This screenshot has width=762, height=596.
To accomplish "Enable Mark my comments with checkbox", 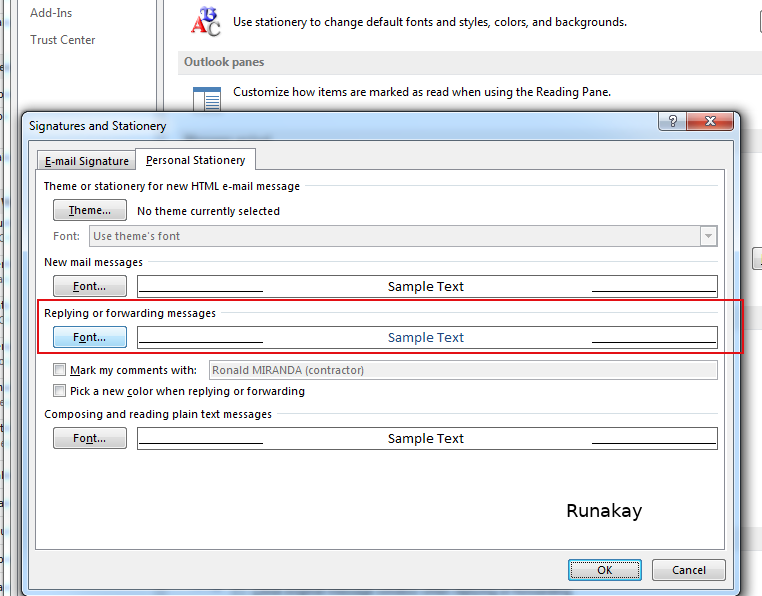I will click(59, 370).
